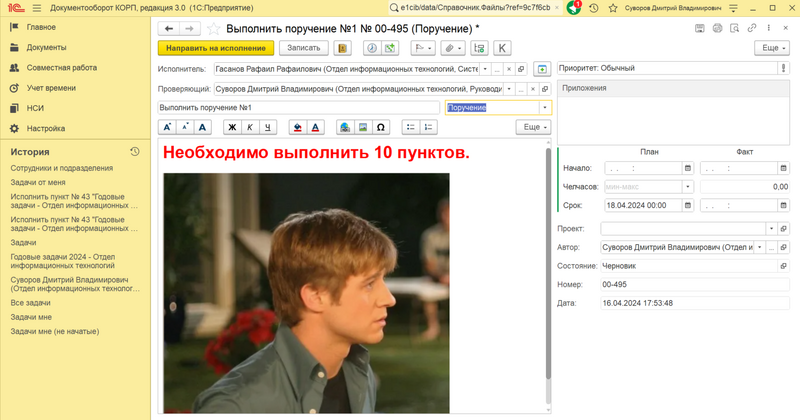
Task: Open the Проверяющий record
Action: point(545,89)
